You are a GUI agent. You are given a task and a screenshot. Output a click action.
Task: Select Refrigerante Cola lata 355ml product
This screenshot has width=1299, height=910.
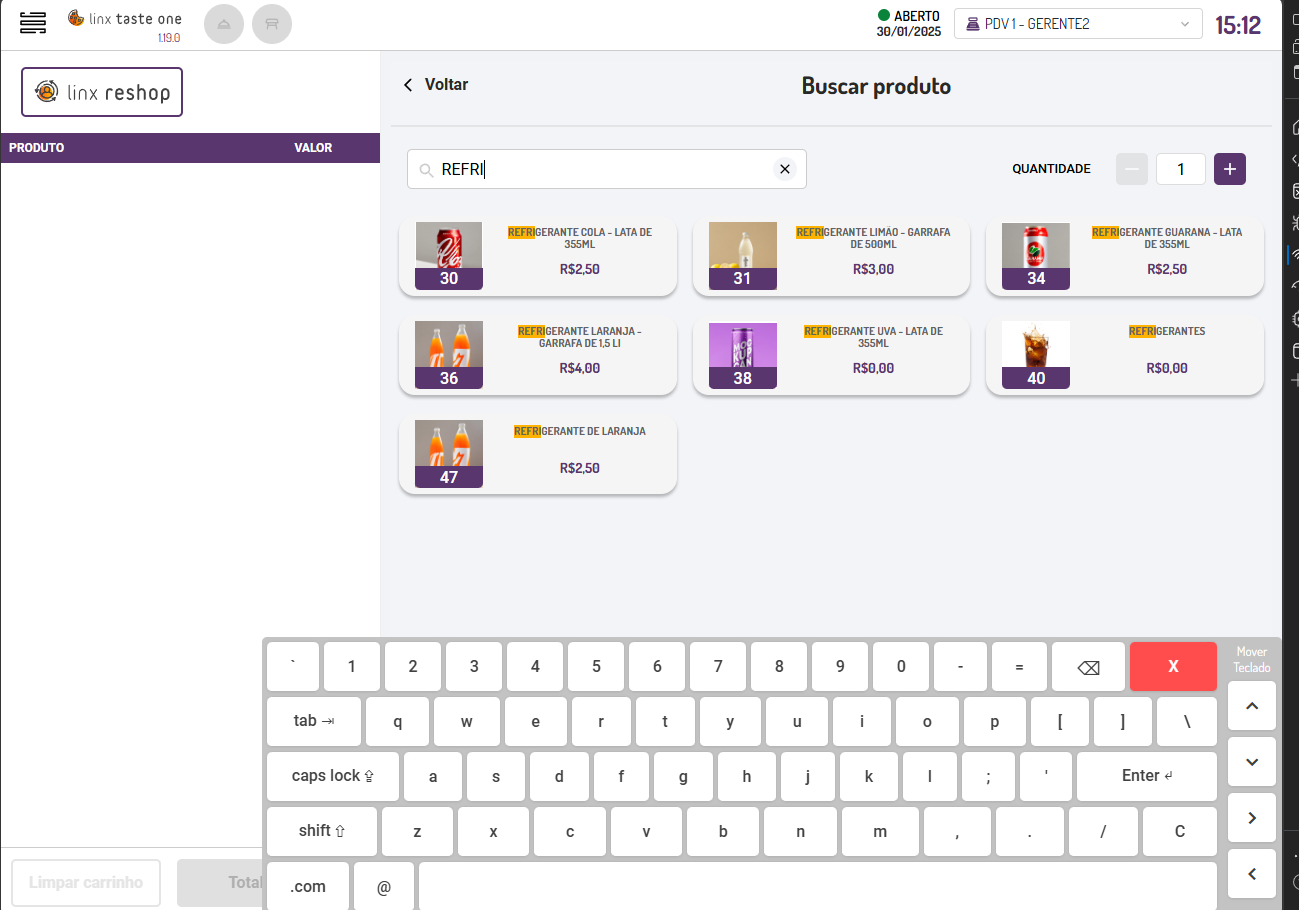click(x=538, y=257)
